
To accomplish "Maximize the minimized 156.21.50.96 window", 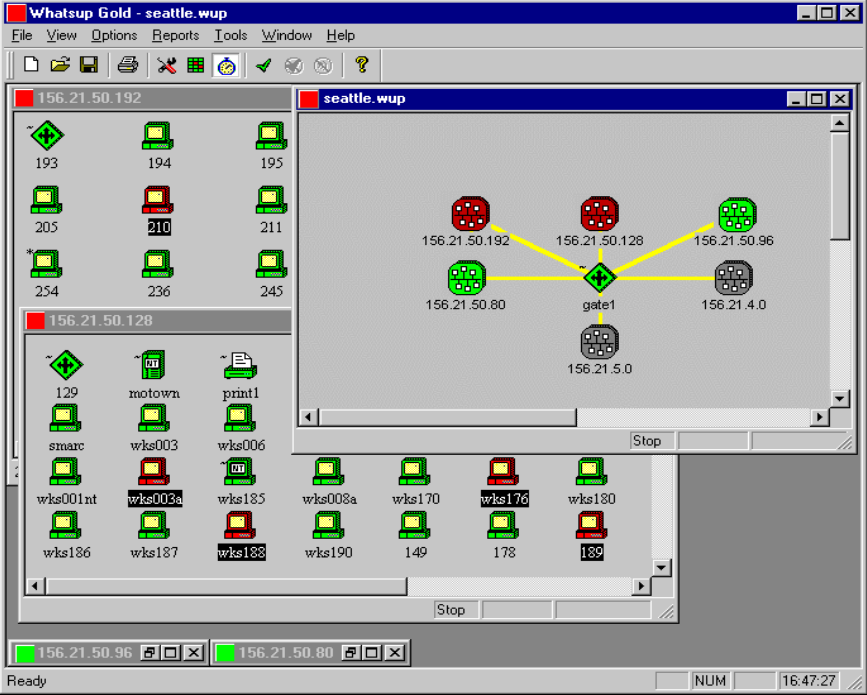I will click(171, 653).
